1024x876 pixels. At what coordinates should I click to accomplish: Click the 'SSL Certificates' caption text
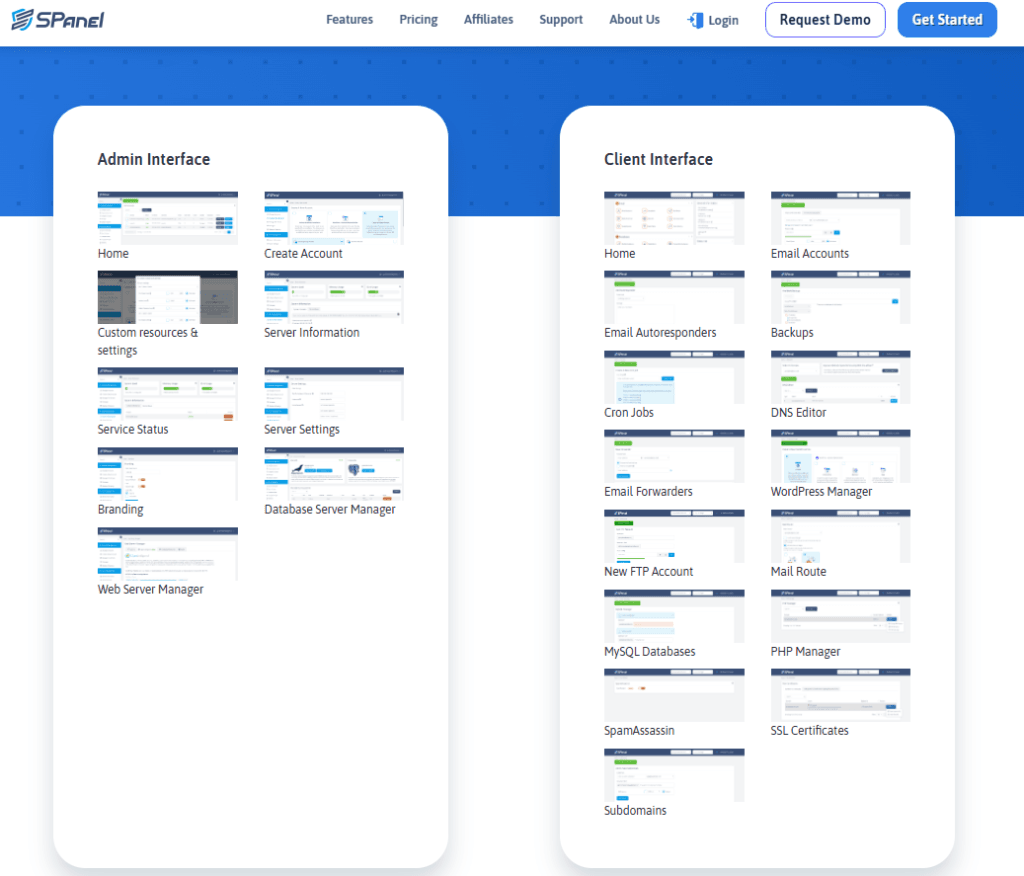pos(809,730)
